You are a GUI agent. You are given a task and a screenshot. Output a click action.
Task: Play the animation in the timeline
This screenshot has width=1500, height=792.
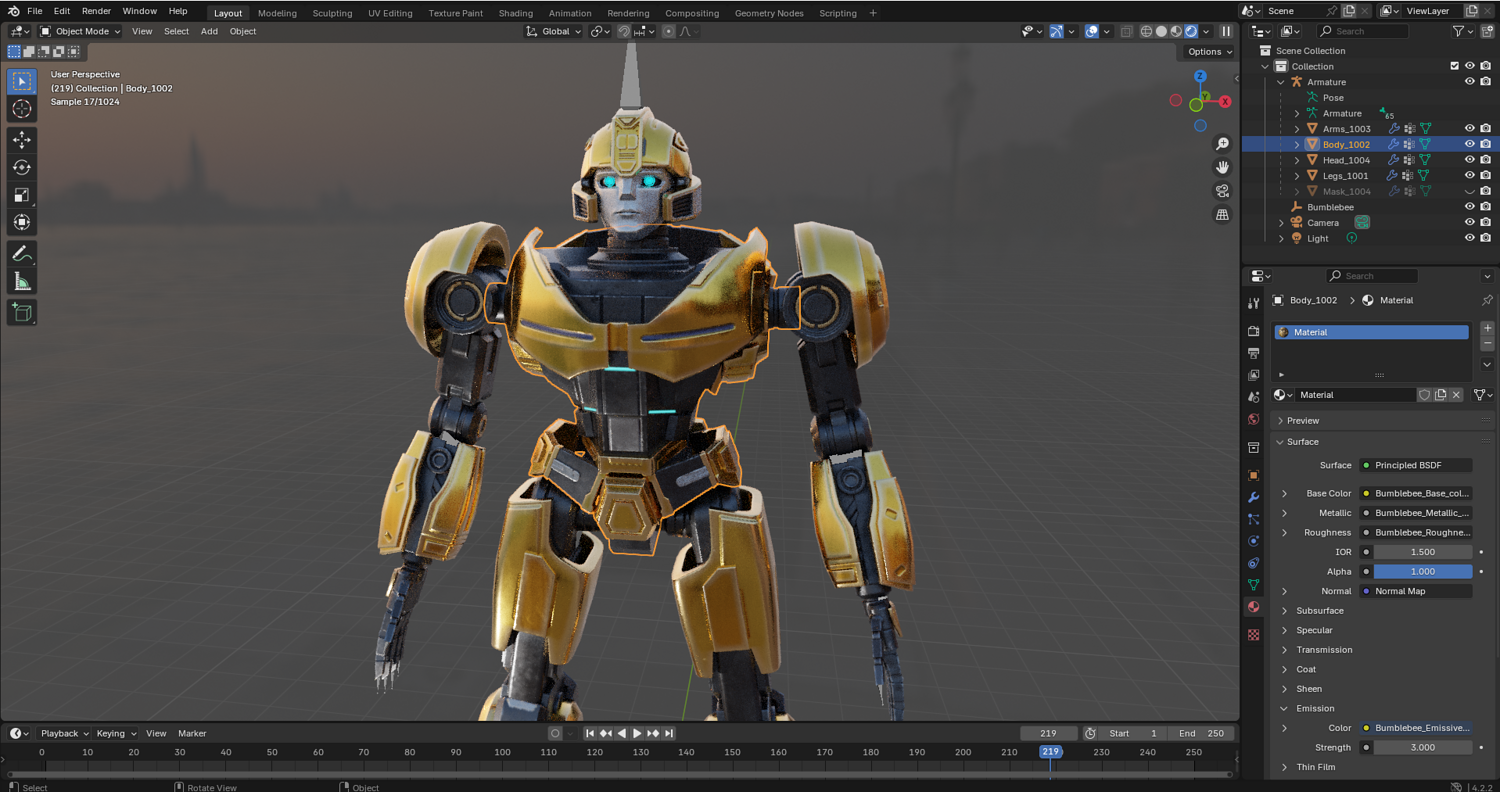[637, 733]
